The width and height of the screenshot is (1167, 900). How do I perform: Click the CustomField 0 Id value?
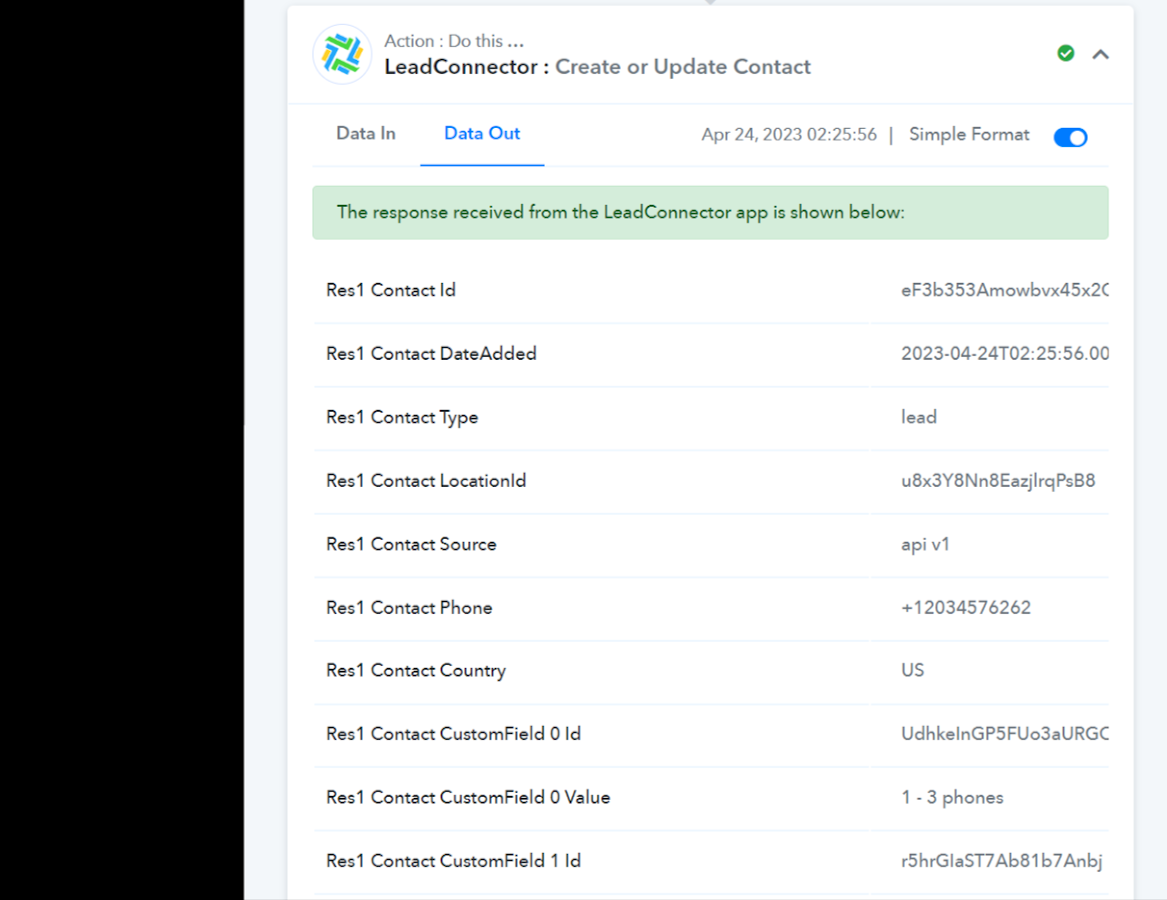coord(1004,734)
